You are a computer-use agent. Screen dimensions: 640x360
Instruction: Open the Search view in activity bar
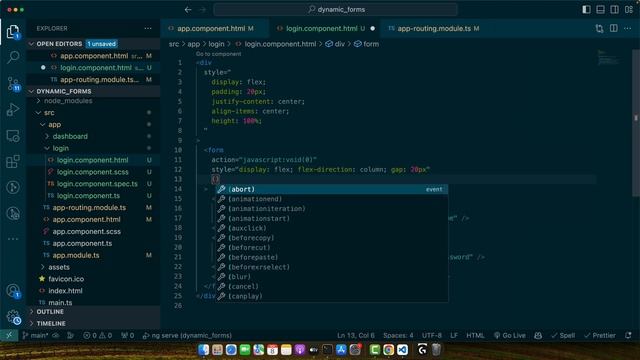pos(13,57)
